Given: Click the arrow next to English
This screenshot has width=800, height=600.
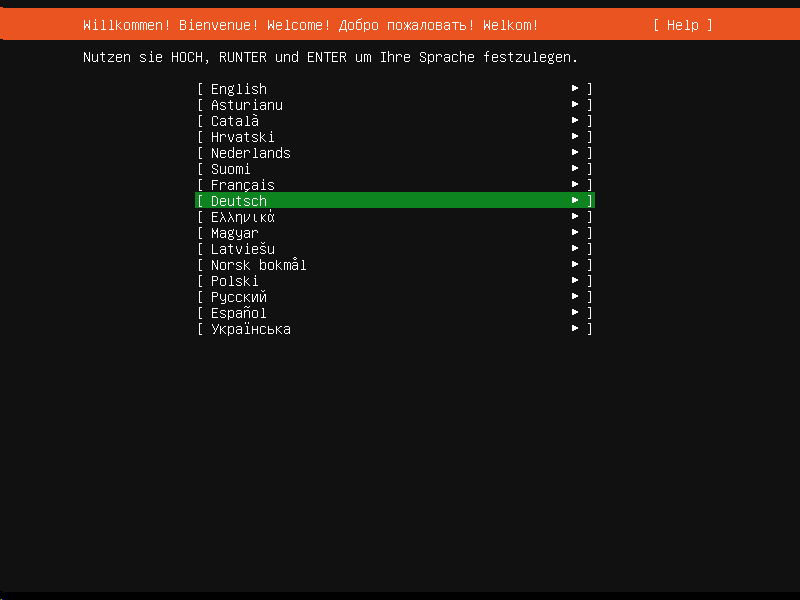Looking at the screenshot, I should coord(575,89).
